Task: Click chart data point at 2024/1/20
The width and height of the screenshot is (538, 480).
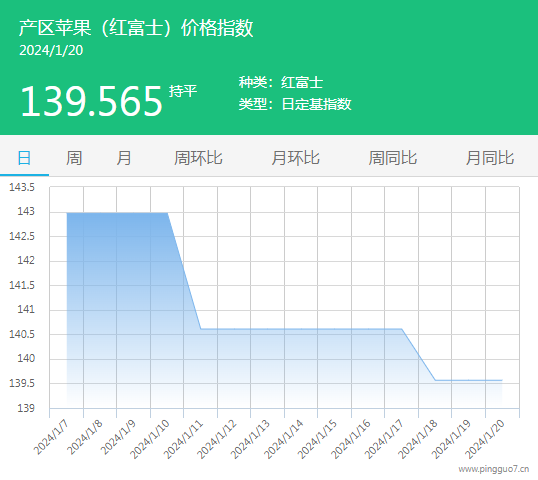Action: (x=502, y=380)
